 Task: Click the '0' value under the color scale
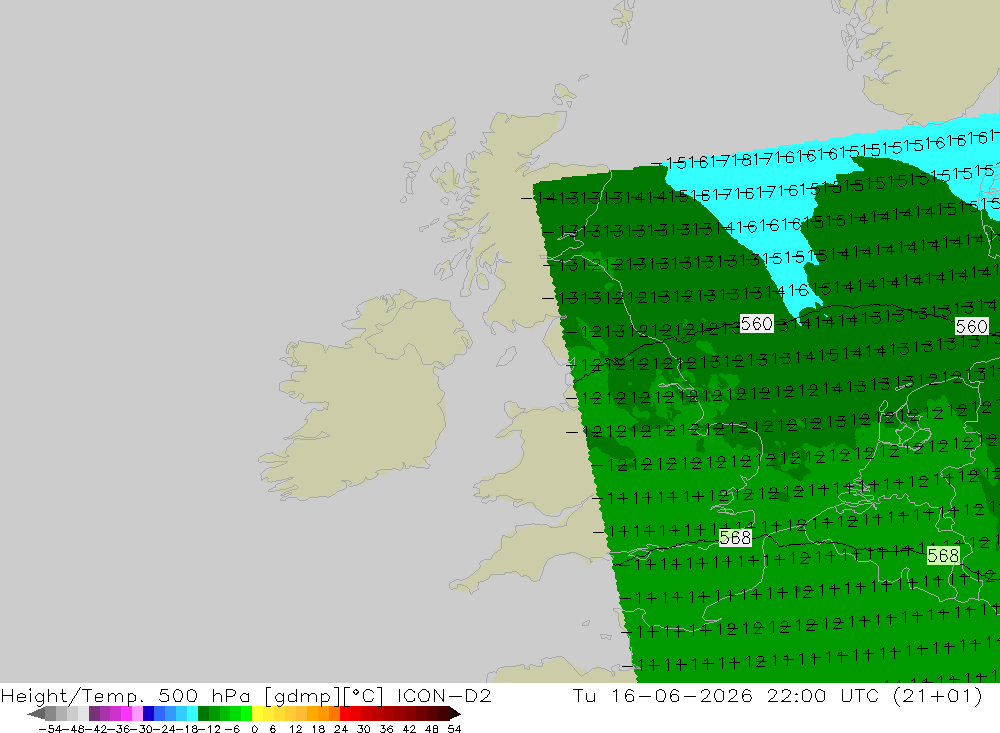[x=254, y=729]
